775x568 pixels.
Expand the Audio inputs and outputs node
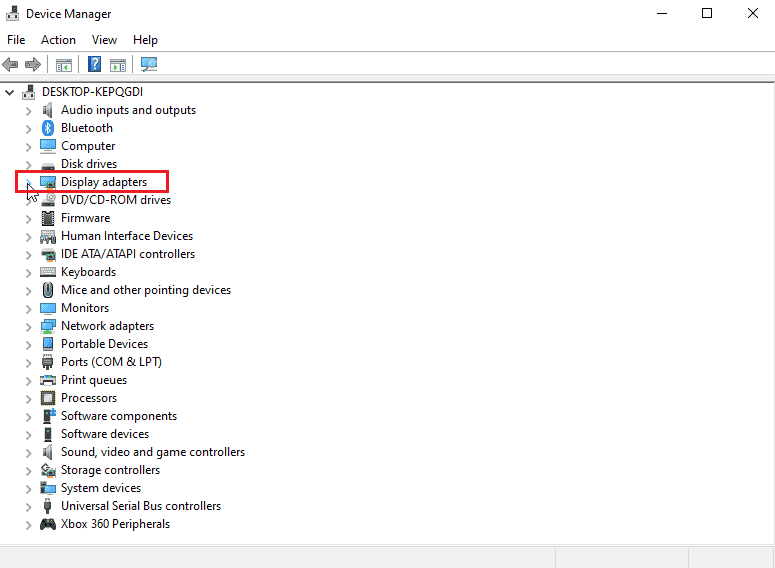coord(29,110)
